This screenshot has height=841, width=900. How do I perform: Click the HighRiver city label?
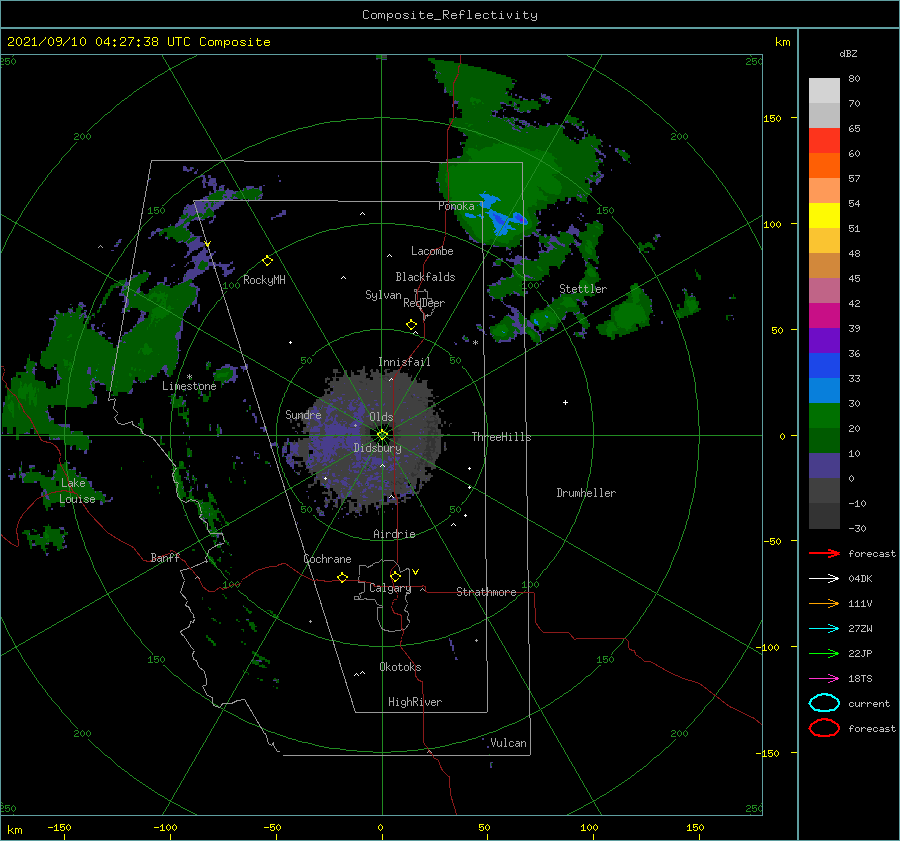tap(415, 702)
